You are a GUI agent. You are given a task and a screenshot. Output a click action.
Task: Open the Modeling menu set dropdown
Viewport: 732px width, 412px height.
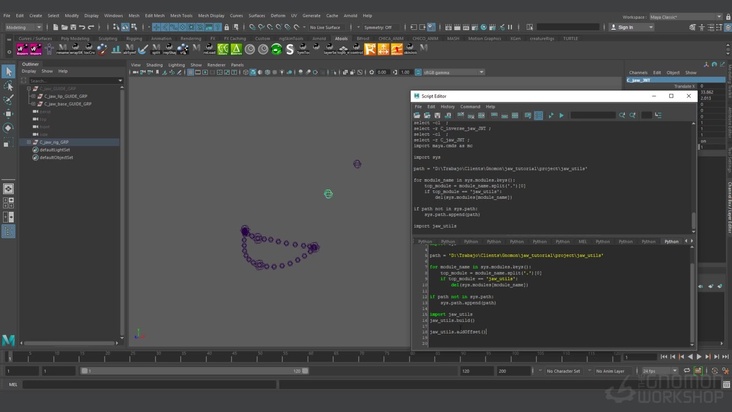[x=23, y=27]
